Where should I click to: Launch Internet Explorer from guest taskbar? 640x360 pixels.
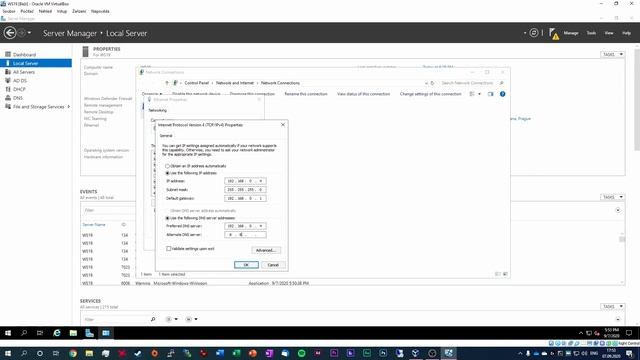(x=57, y=333)
